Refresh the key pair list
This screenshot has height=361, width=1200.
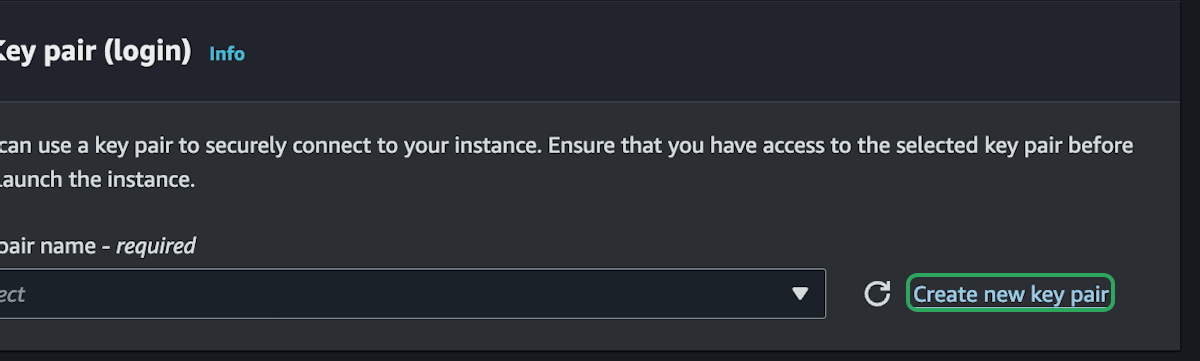(x=877, y=294)
